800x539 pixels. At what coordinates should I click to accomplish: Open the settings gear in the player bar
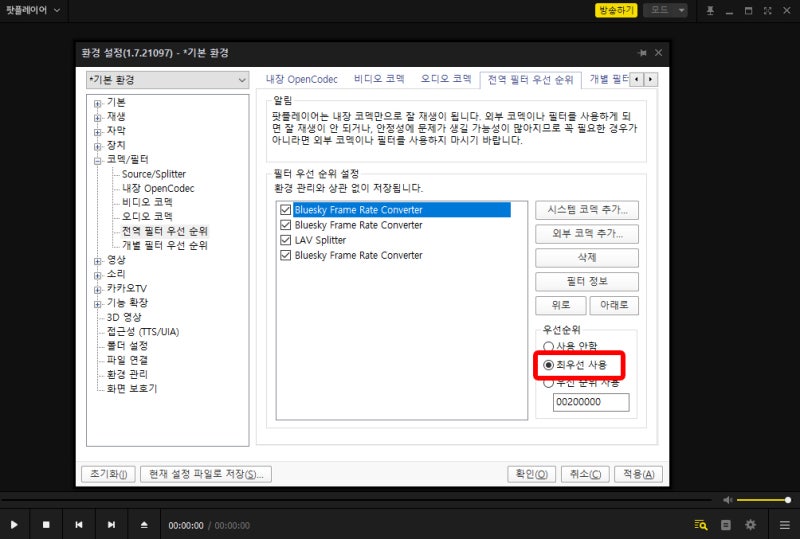751,525
